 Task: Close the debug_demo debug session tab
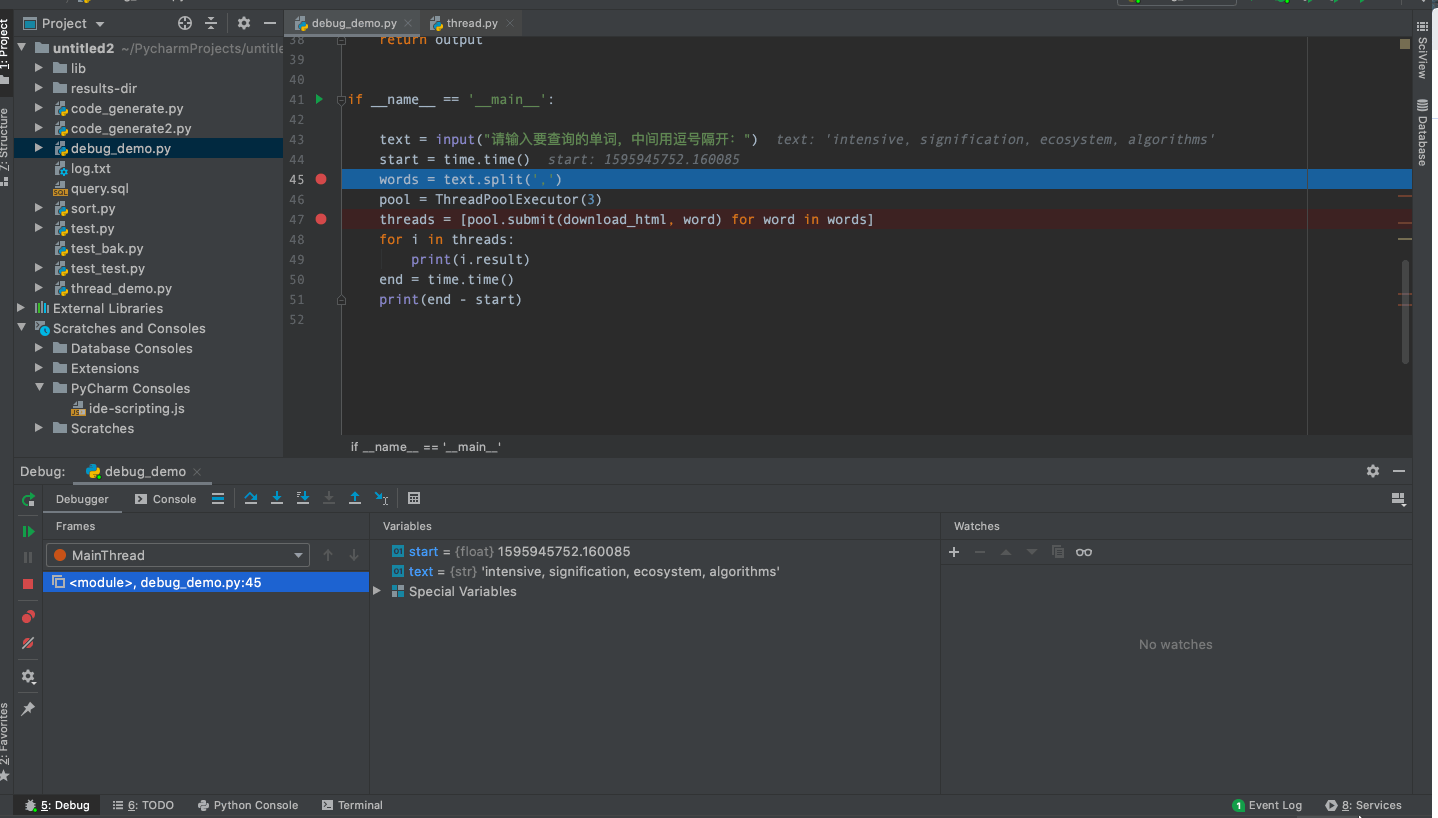point(197,472)
